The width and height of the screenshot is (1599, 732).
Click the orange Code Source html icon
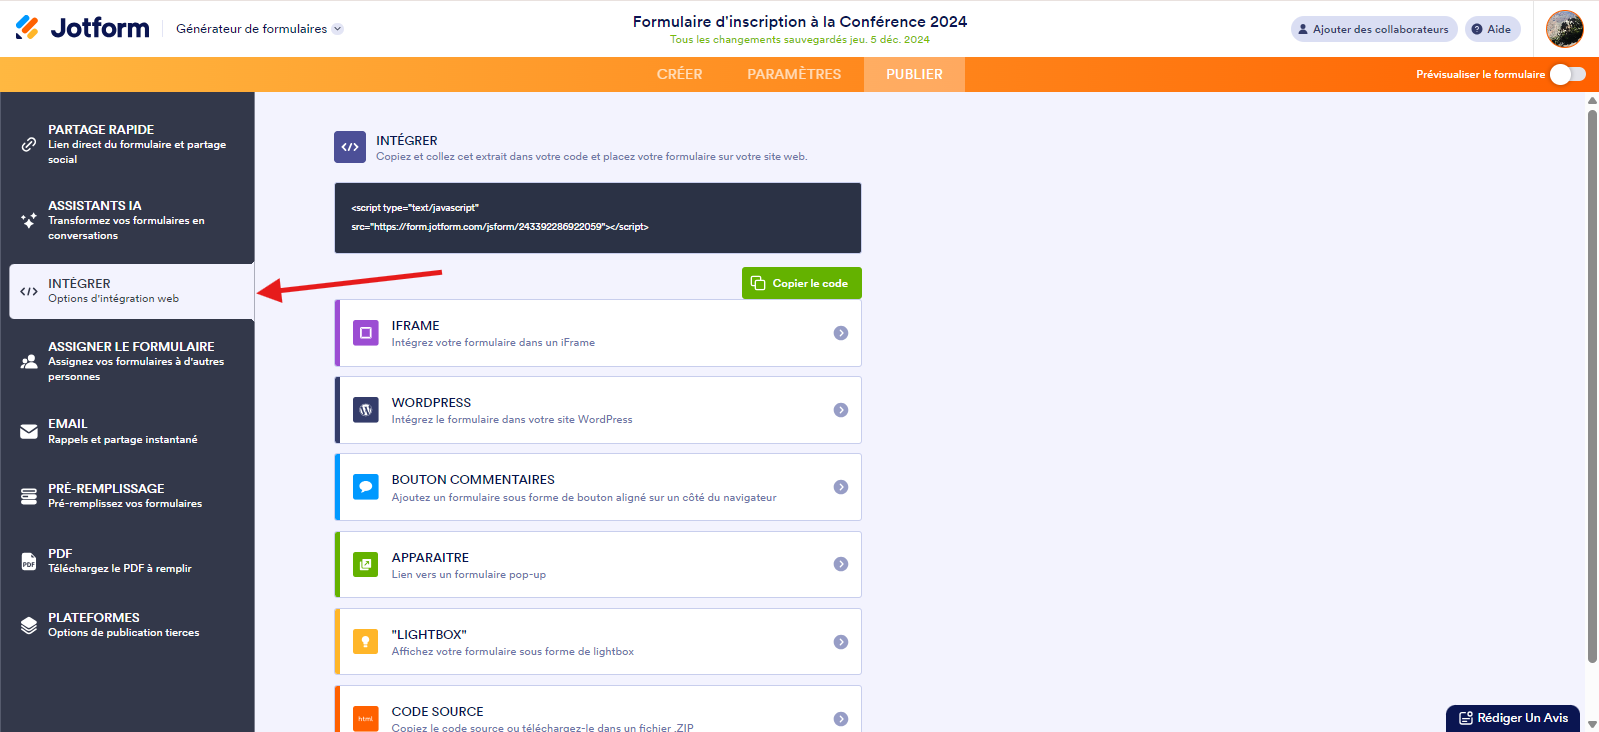366,719
